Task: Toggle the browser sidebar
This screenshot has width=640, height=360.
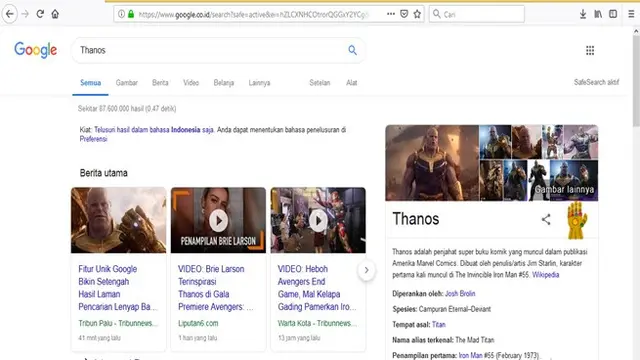Action: pos(613,14)
